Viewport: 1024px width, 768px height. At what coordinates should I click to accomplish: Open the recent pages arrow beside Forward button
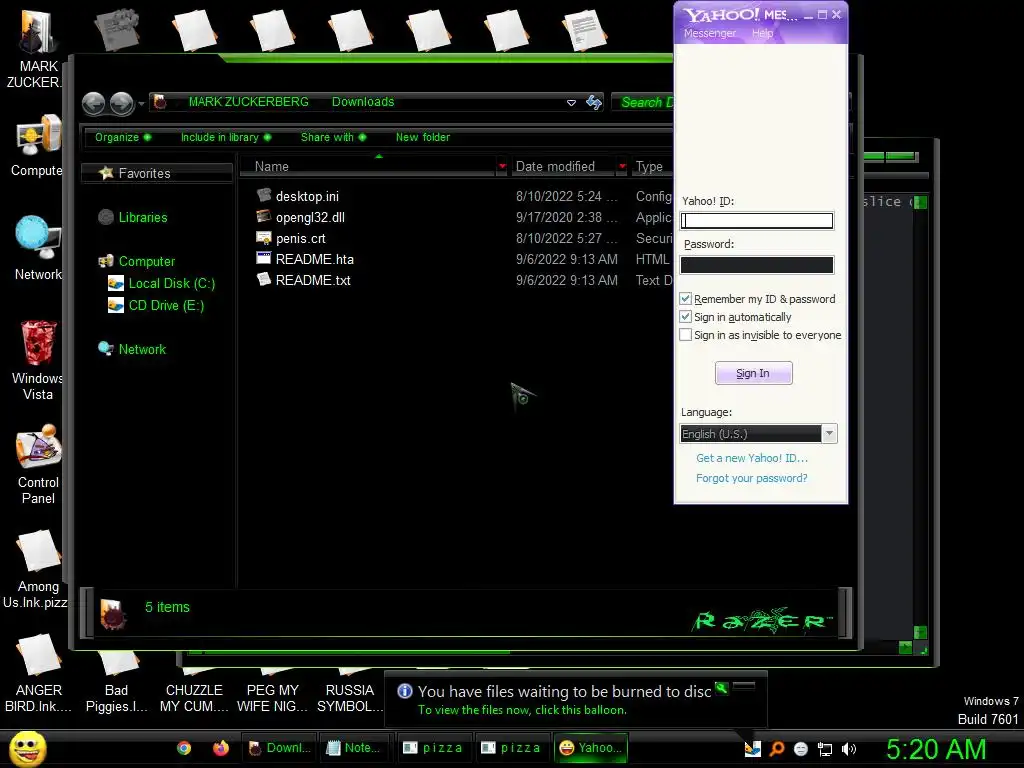(x=140, y=103)
